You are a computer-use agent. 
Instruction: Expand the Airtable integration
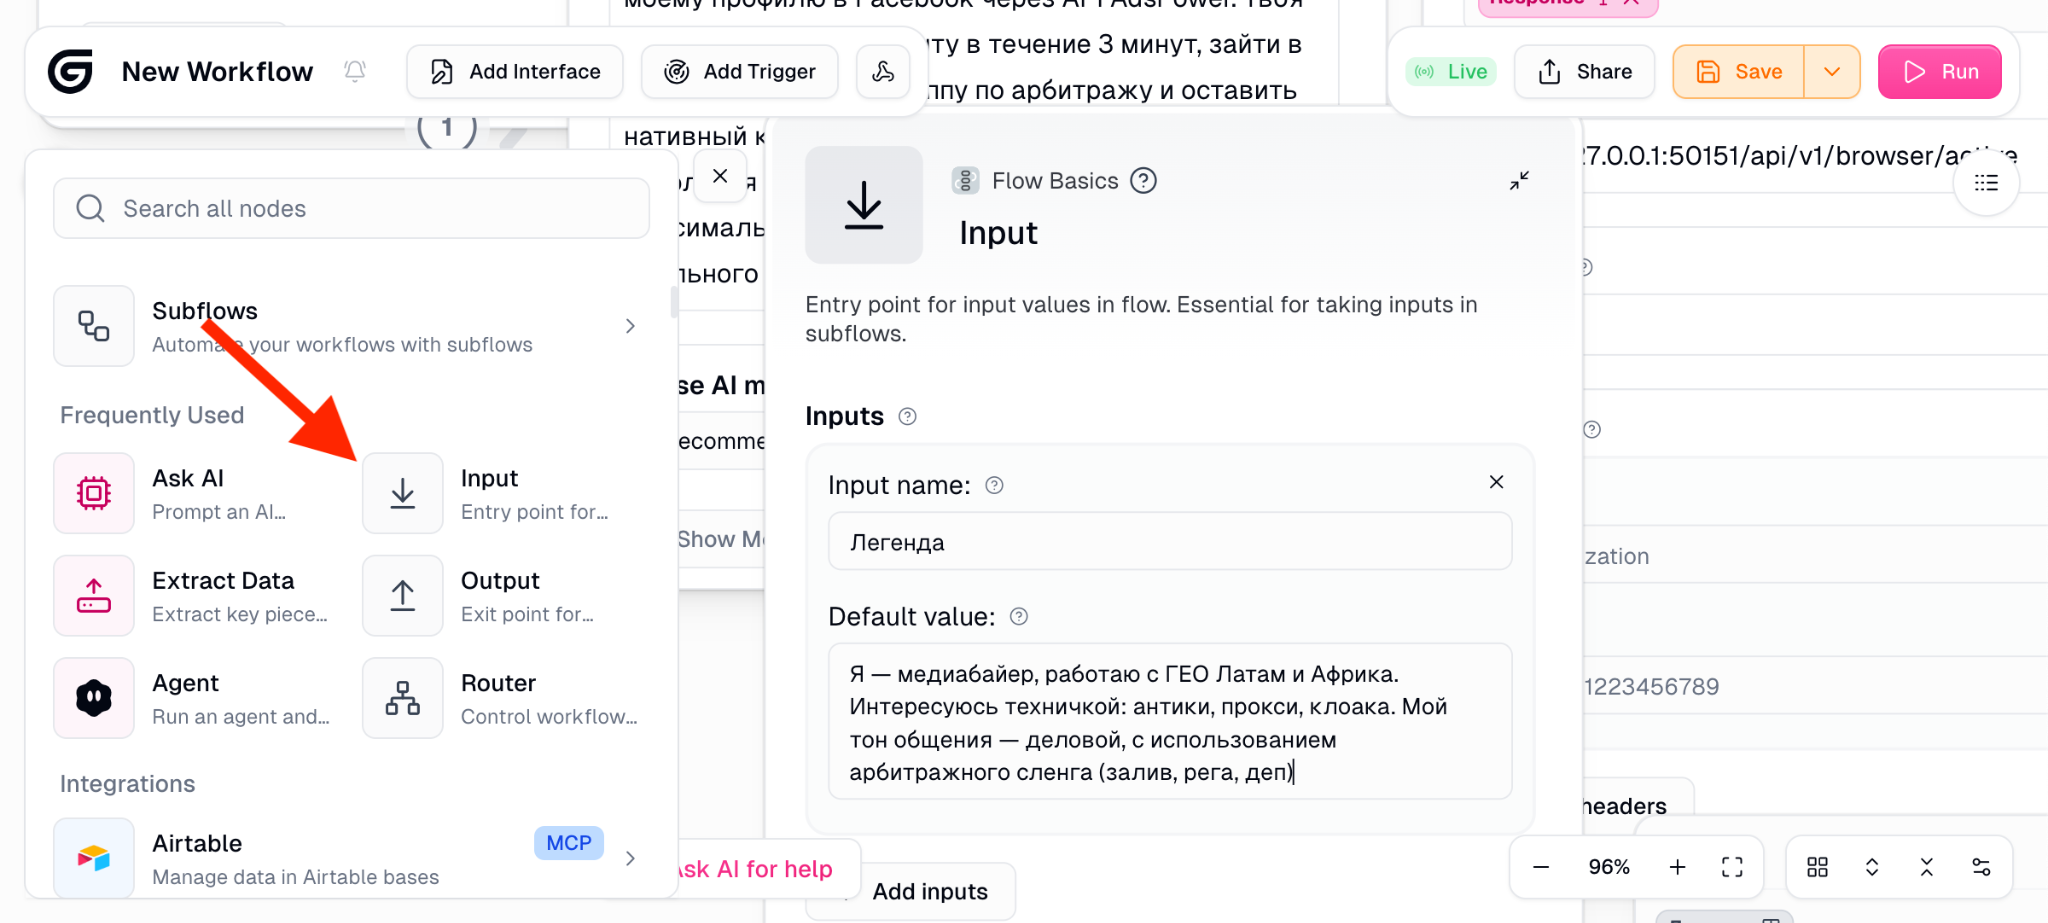630,858
